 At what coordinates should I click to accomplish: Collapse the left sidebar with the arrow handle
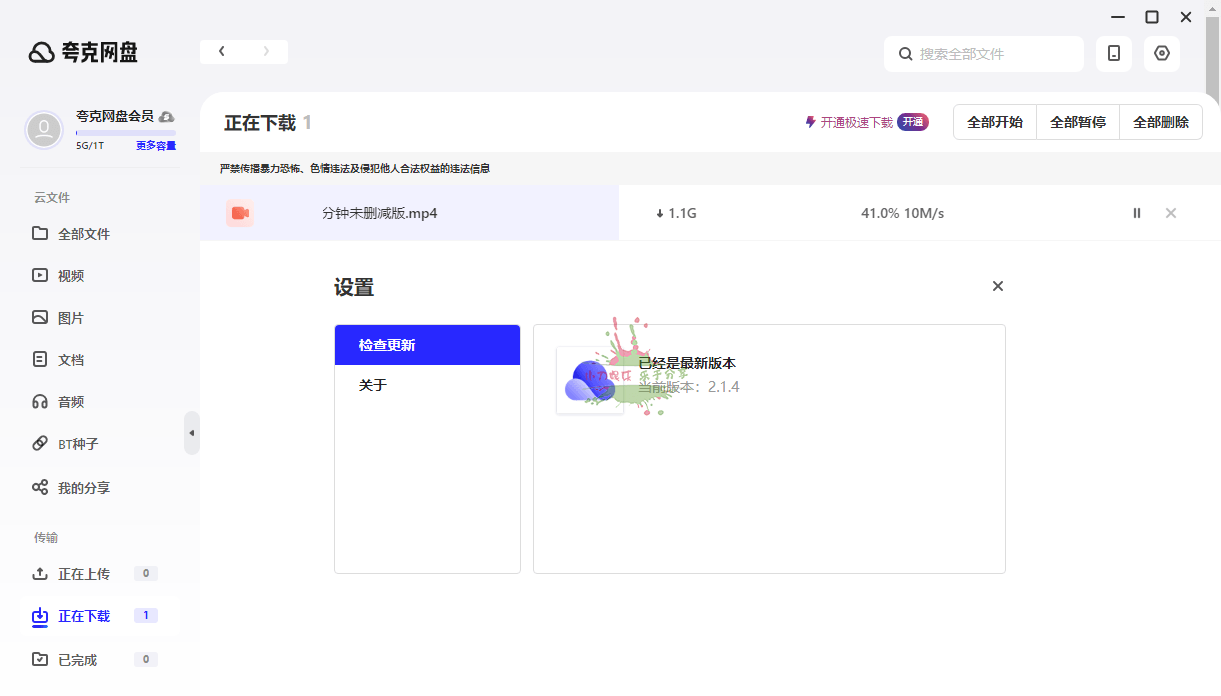point(192,432)
